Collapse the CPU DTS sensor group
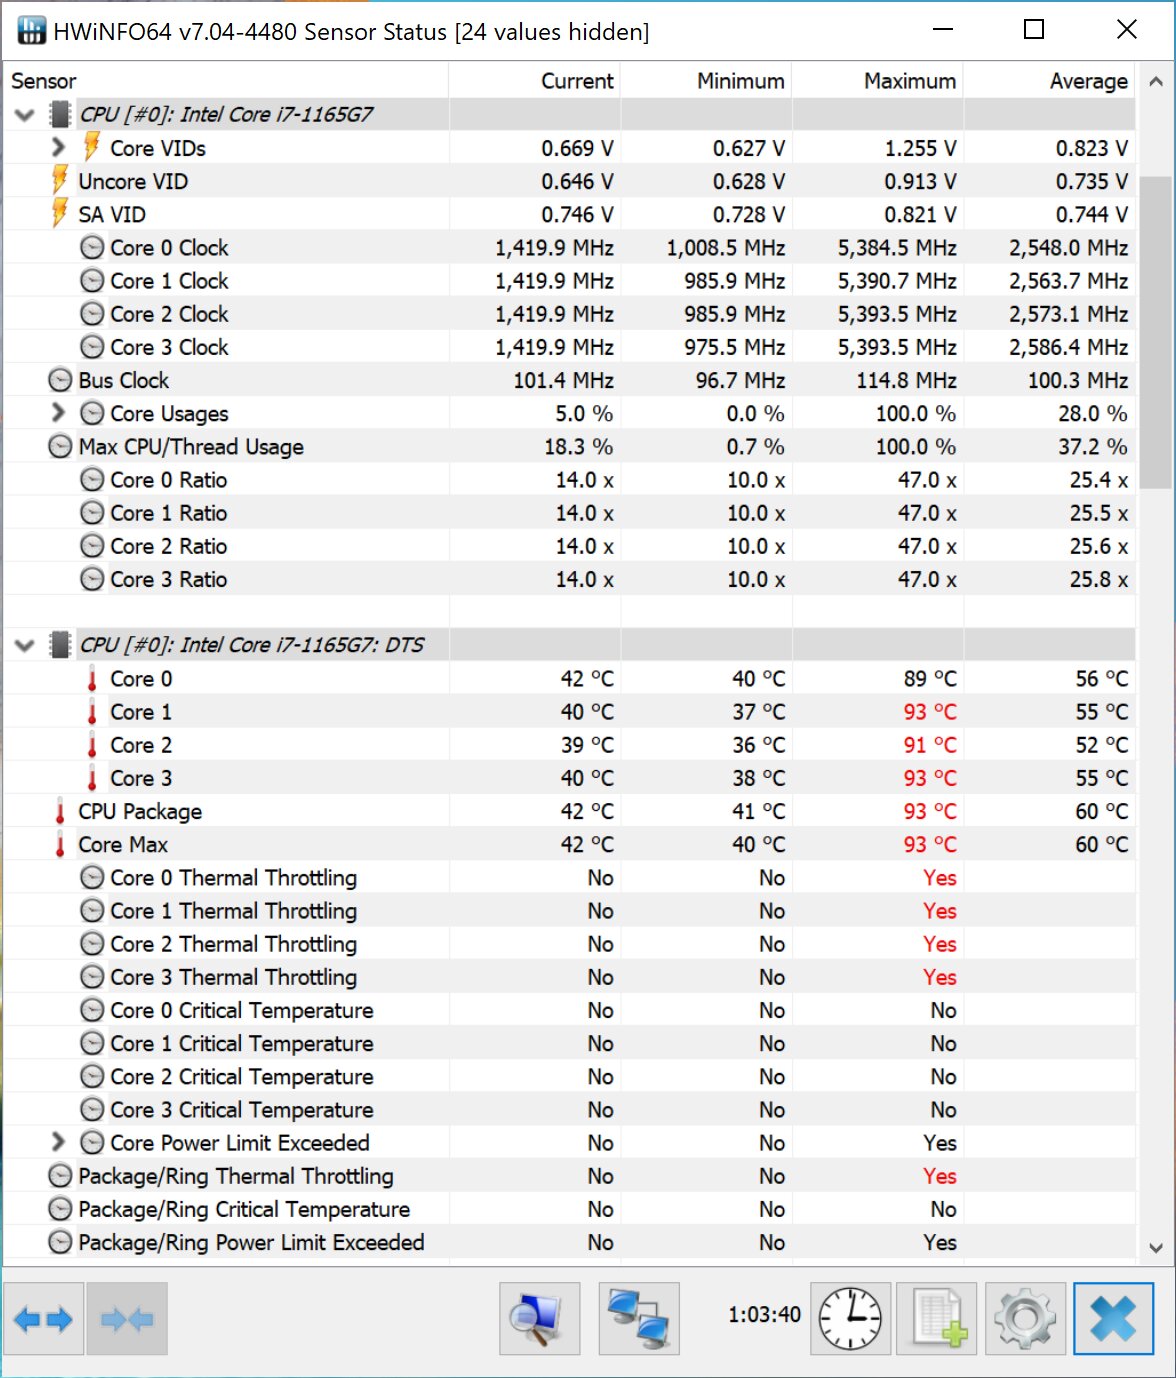This screenshot has width=1176, height=1378. click(x=25, y=645)
